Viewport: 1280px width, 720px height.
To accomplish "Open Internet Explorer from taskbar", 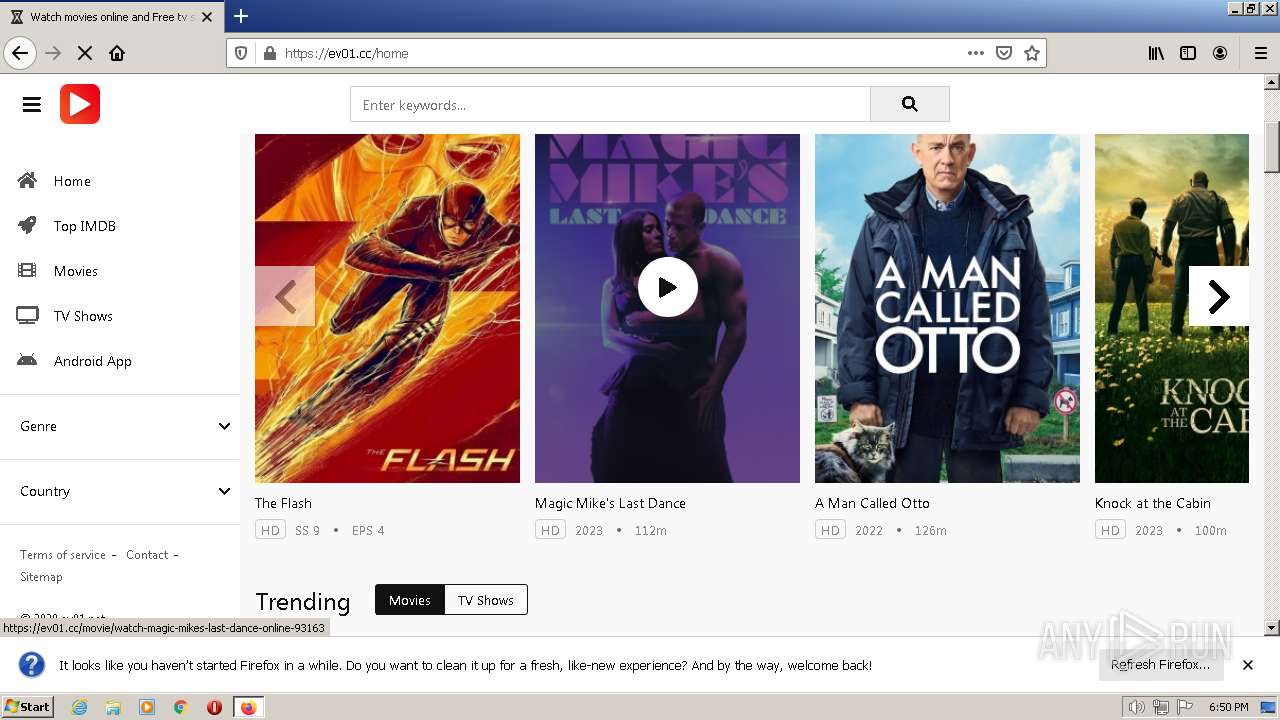I will click(80, 707).
